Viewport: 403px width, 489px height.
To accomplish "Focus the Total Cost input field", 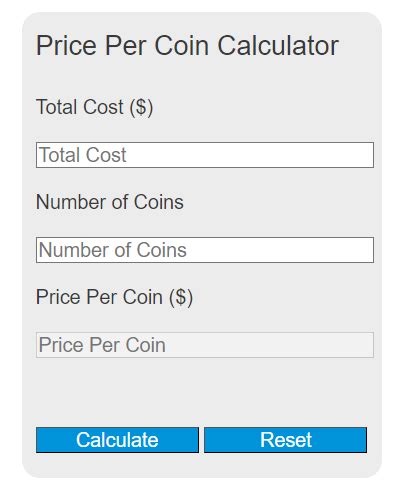I will [x=205, y=155].
